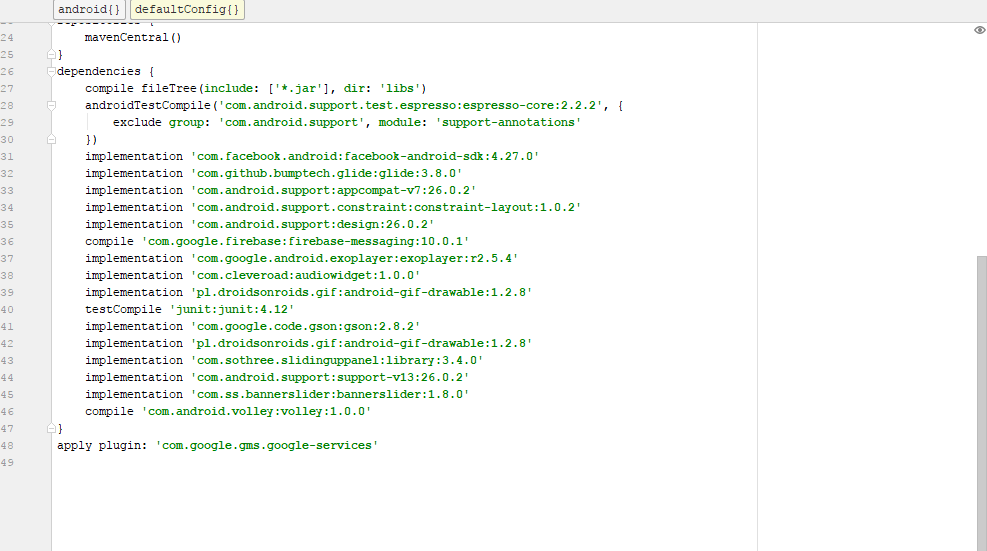The image size is (987, 551).
Task: Click the constraint-layout:1.0.2 dependency
Action: (385, 208)
